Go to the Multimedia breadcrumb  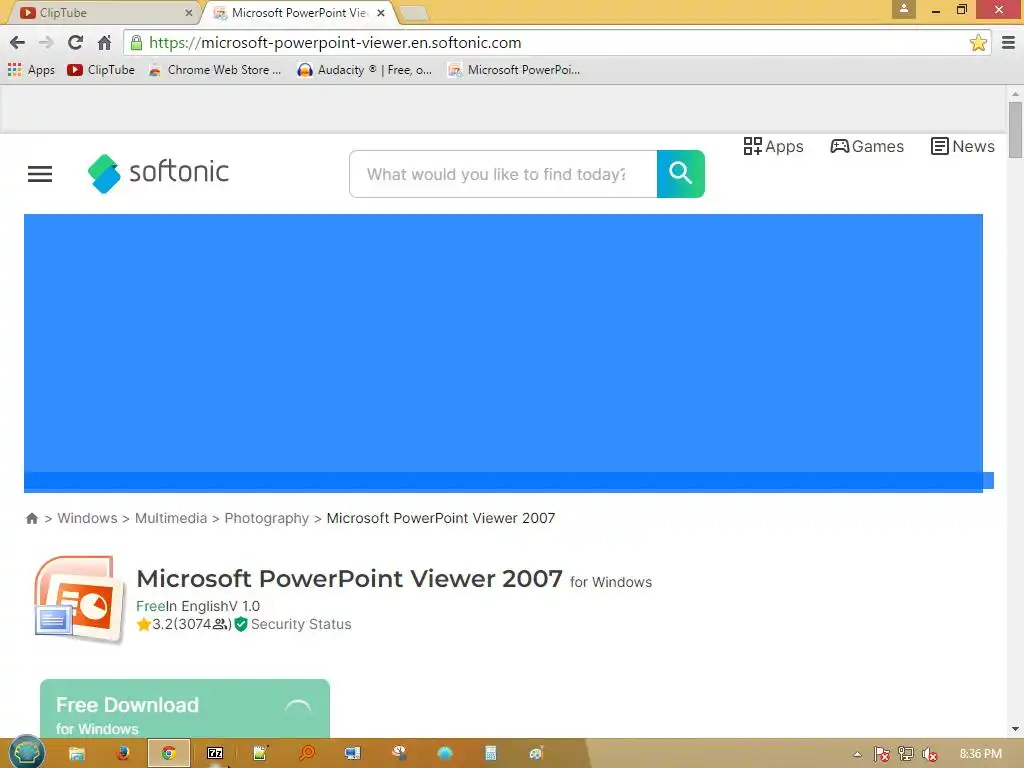(170, 518)
